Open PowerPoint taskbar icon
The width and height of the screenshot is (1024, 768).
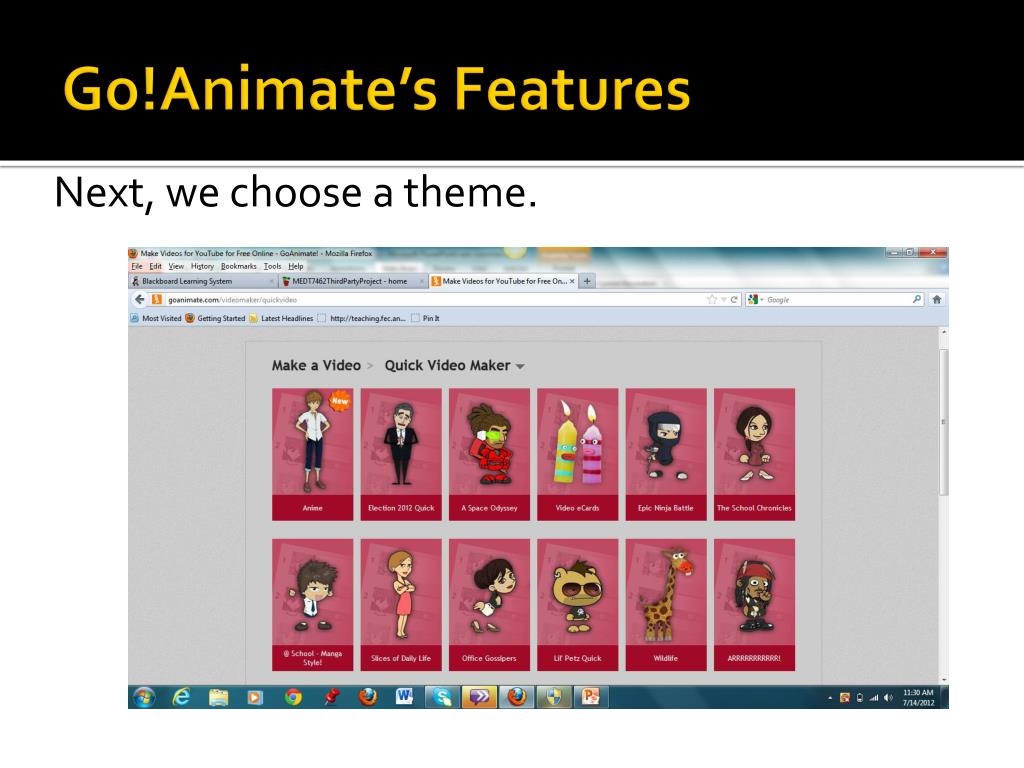590,697
